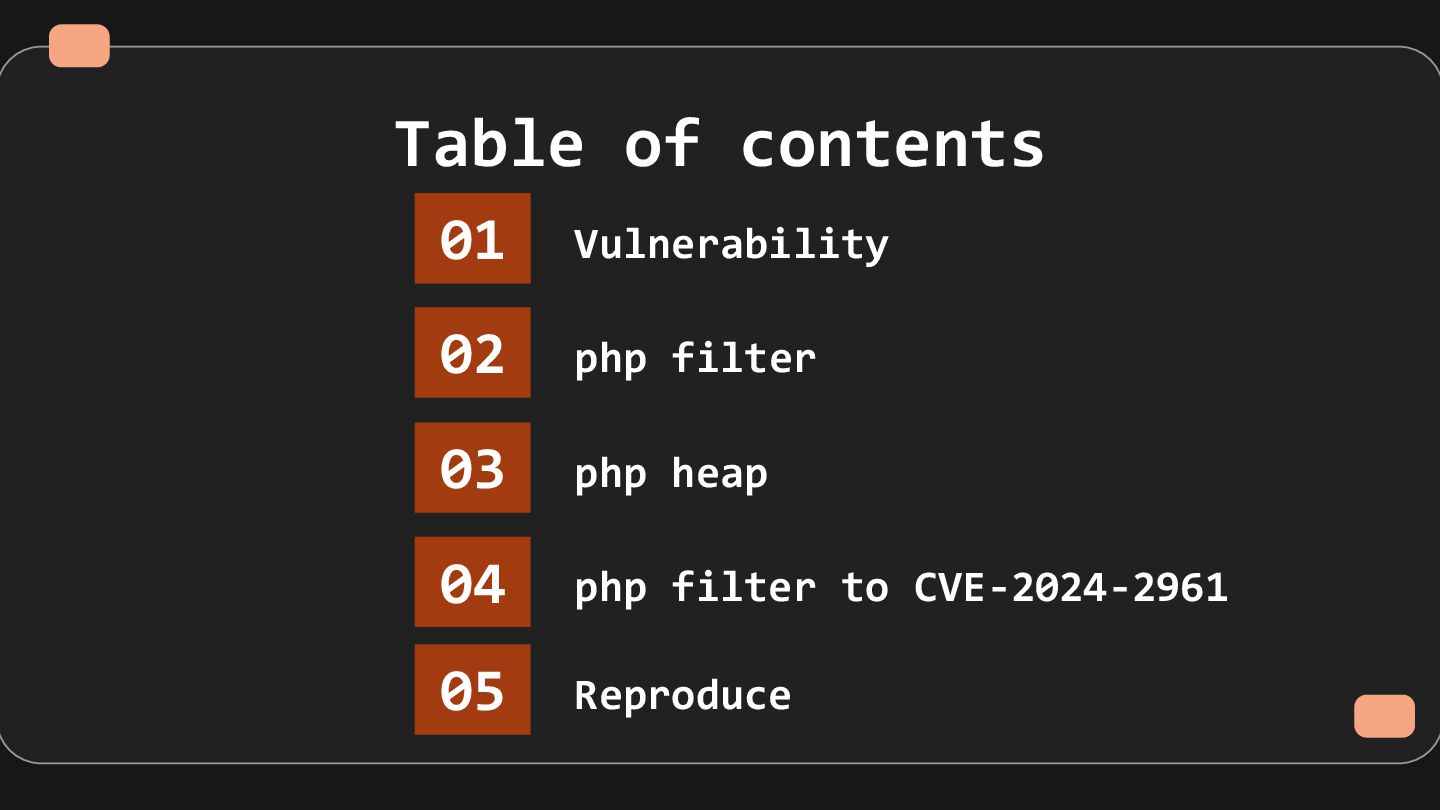
Task: Click the salmon rounded square at top-left corner
Action: click(x=79, y=46)
